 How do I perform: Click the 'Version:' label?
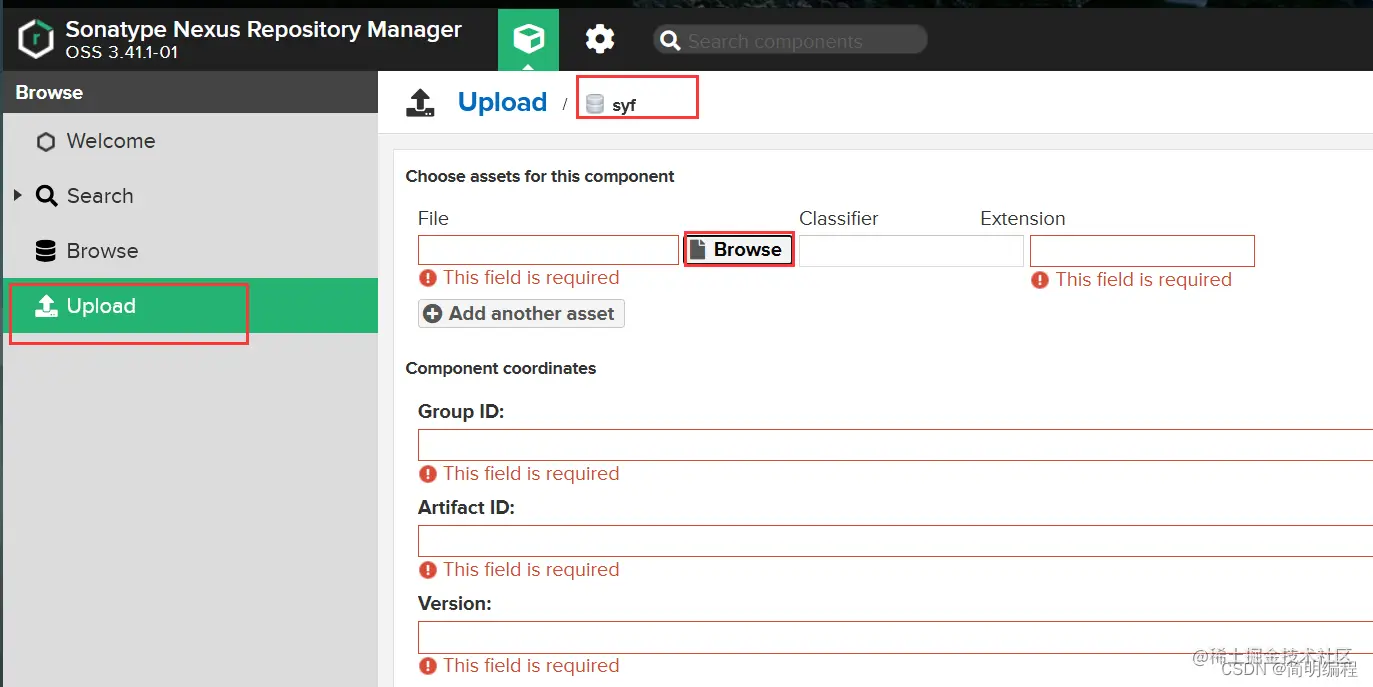tap(455, 604)
